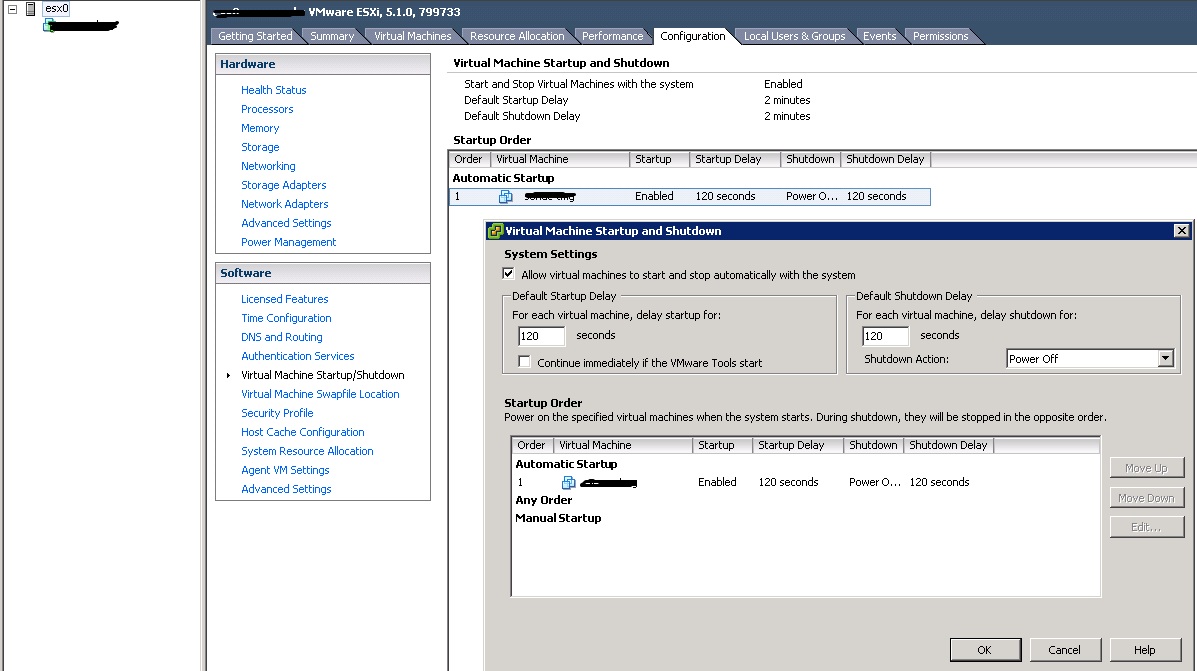Collapse the esx0 tree node
1197x671 pixels.
point(11,8)
